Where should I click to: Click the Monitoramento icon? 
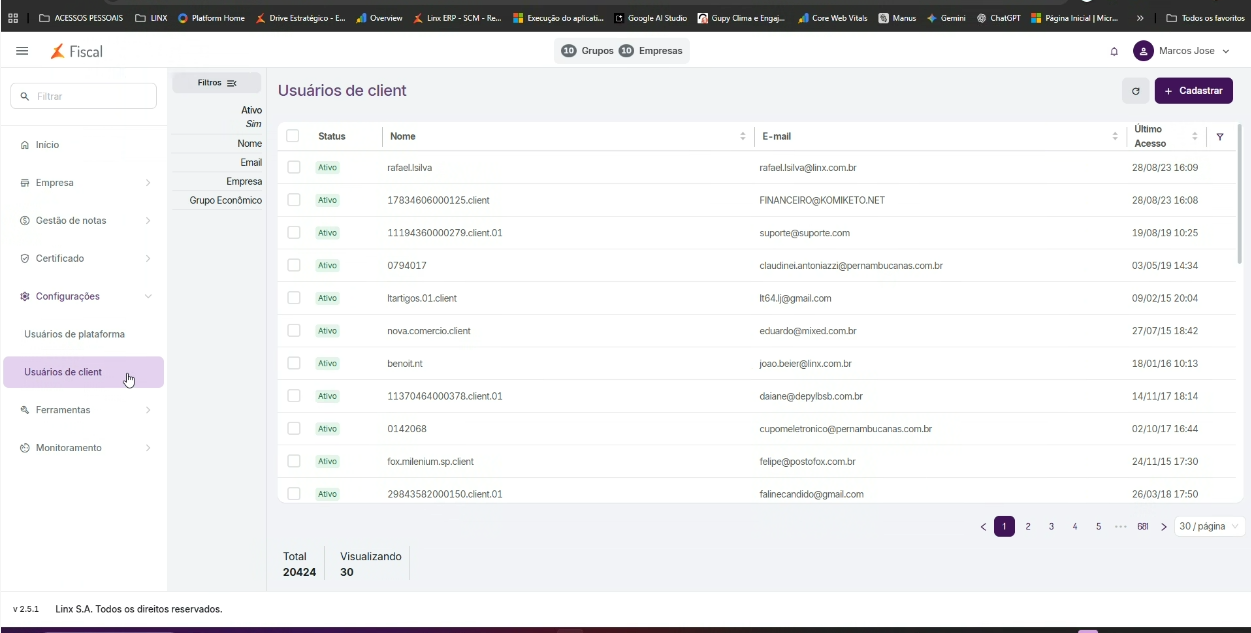pyautogui.click(x=25, y=448)
